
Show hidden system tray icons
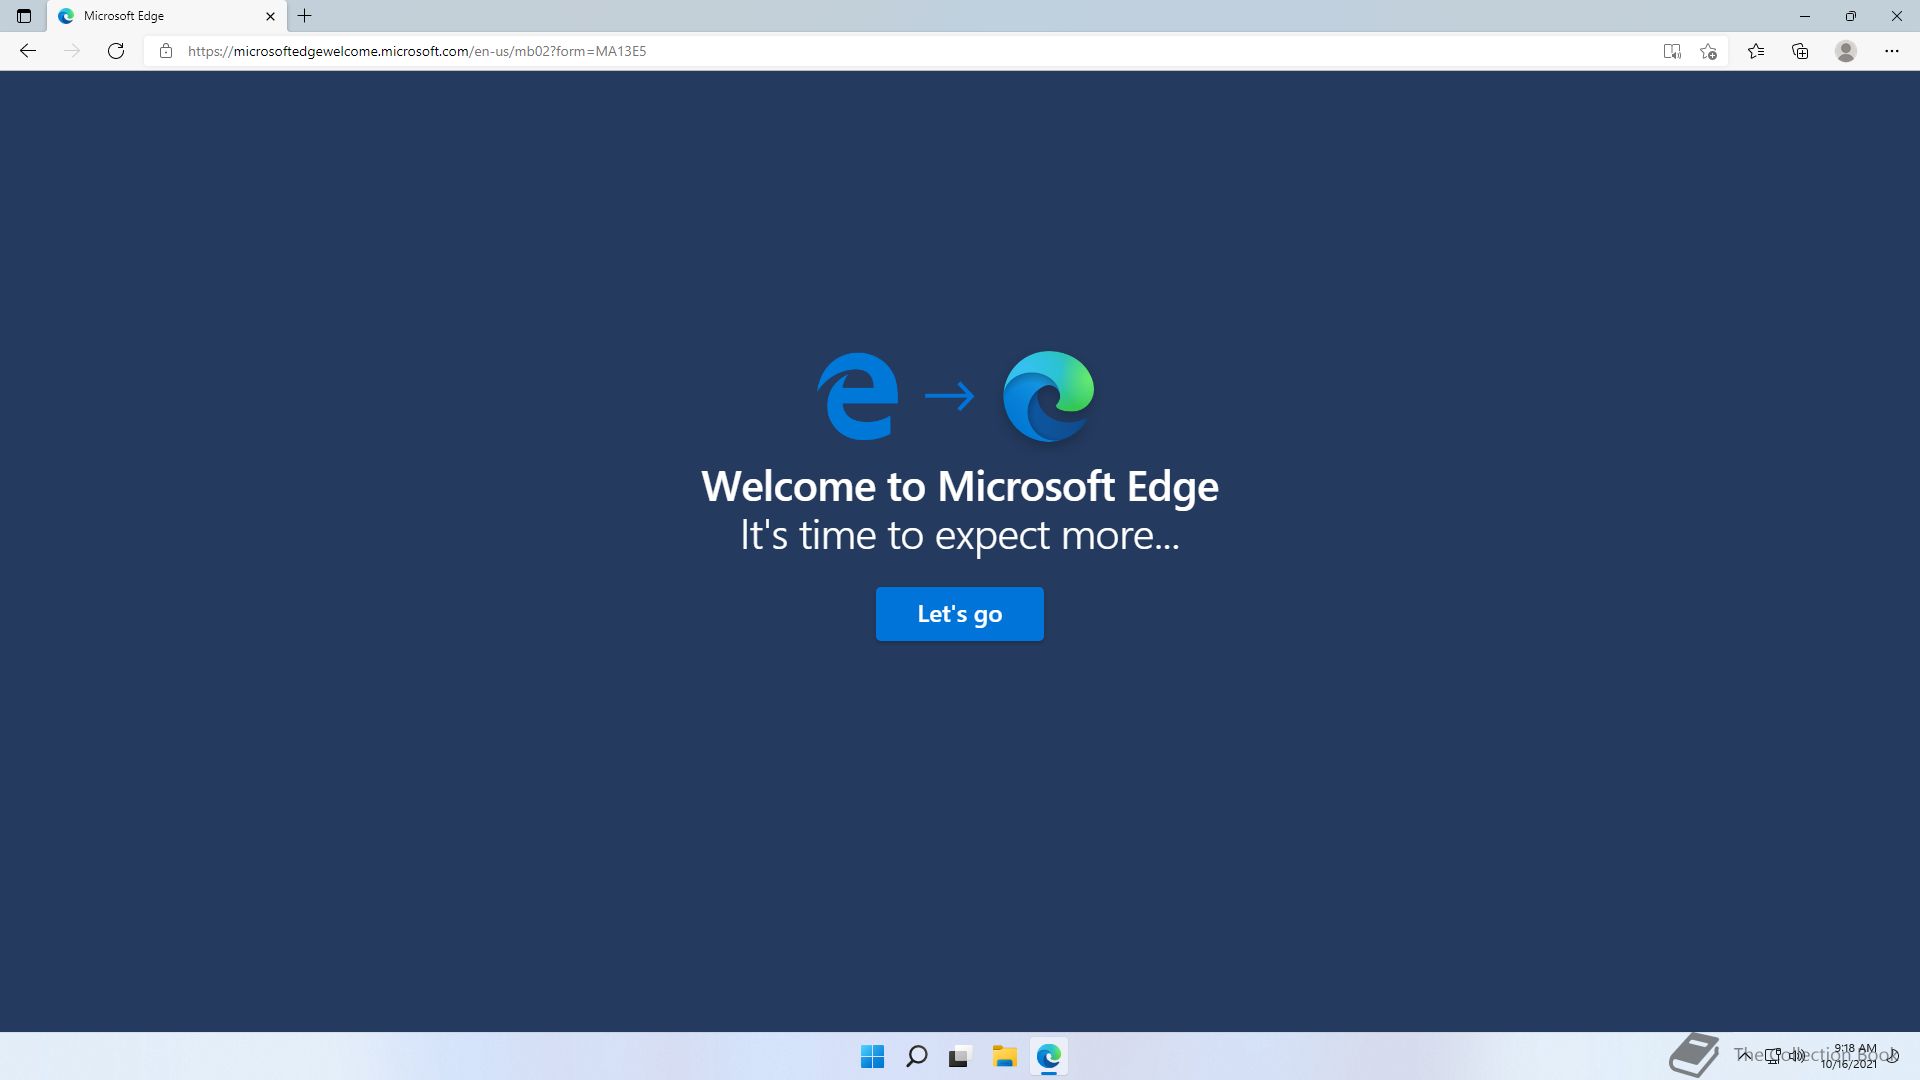tap(1744, 1055)
